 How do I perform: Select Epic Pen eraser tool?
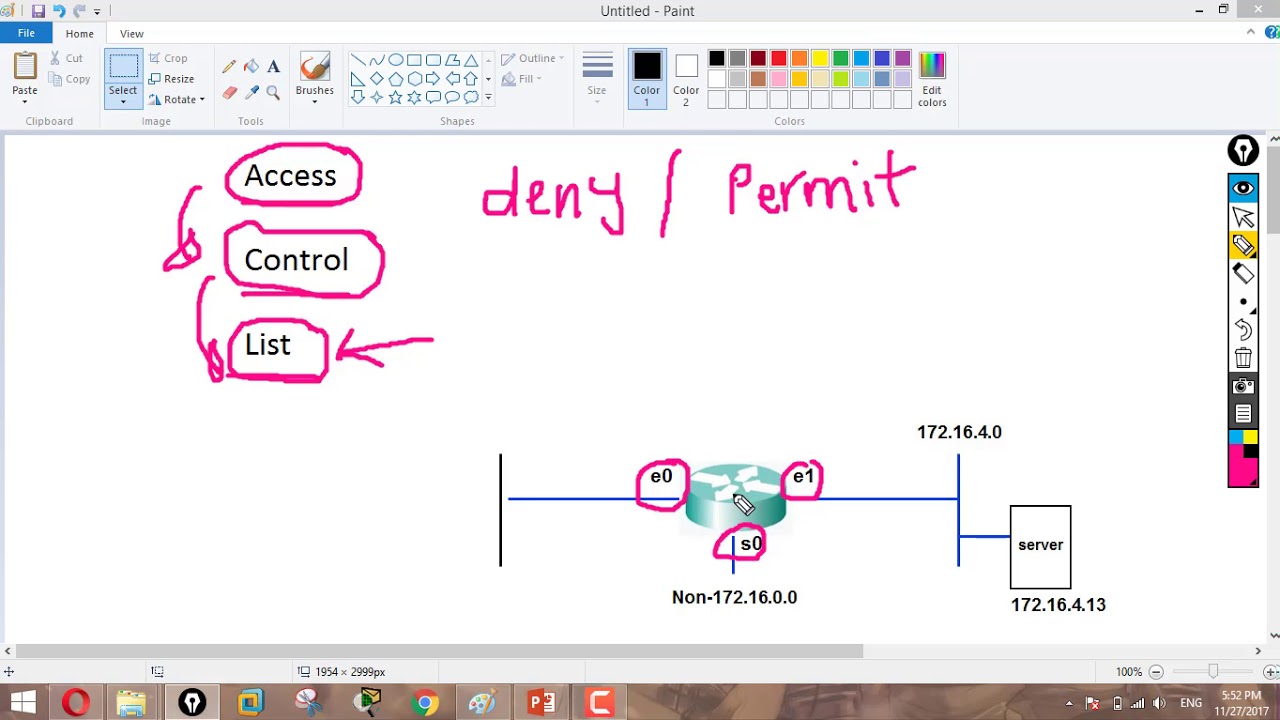(x=1243, y=273)
